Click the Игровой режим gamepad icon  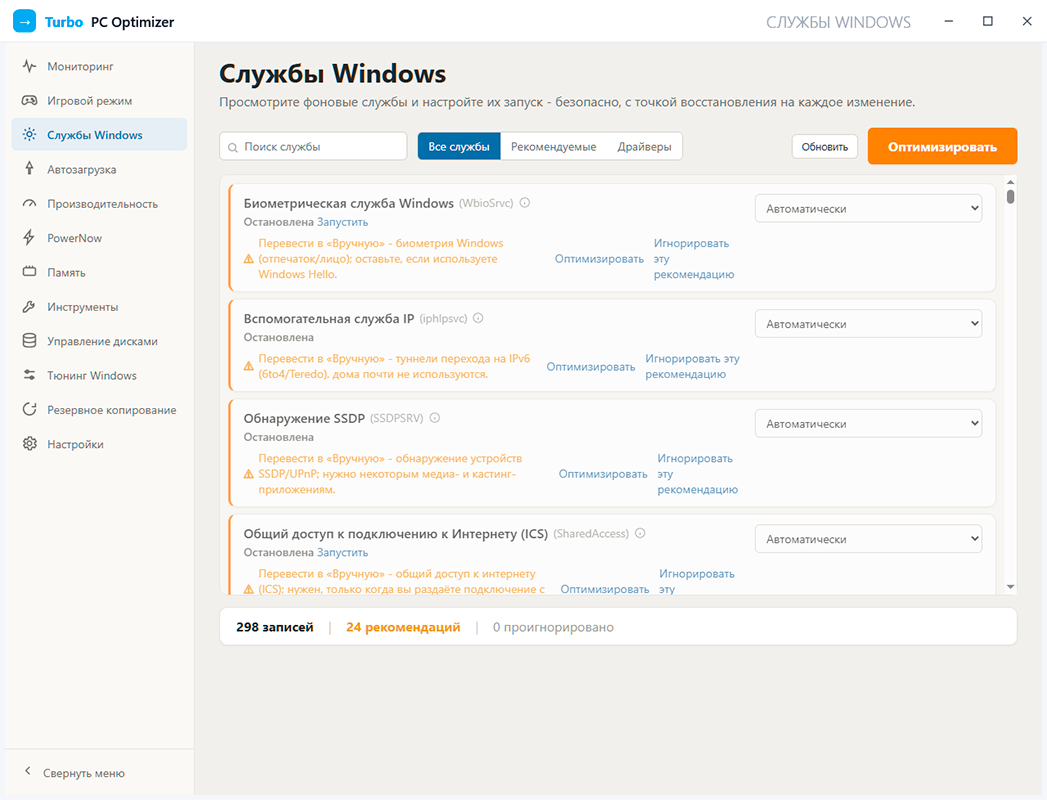[29, 101]
